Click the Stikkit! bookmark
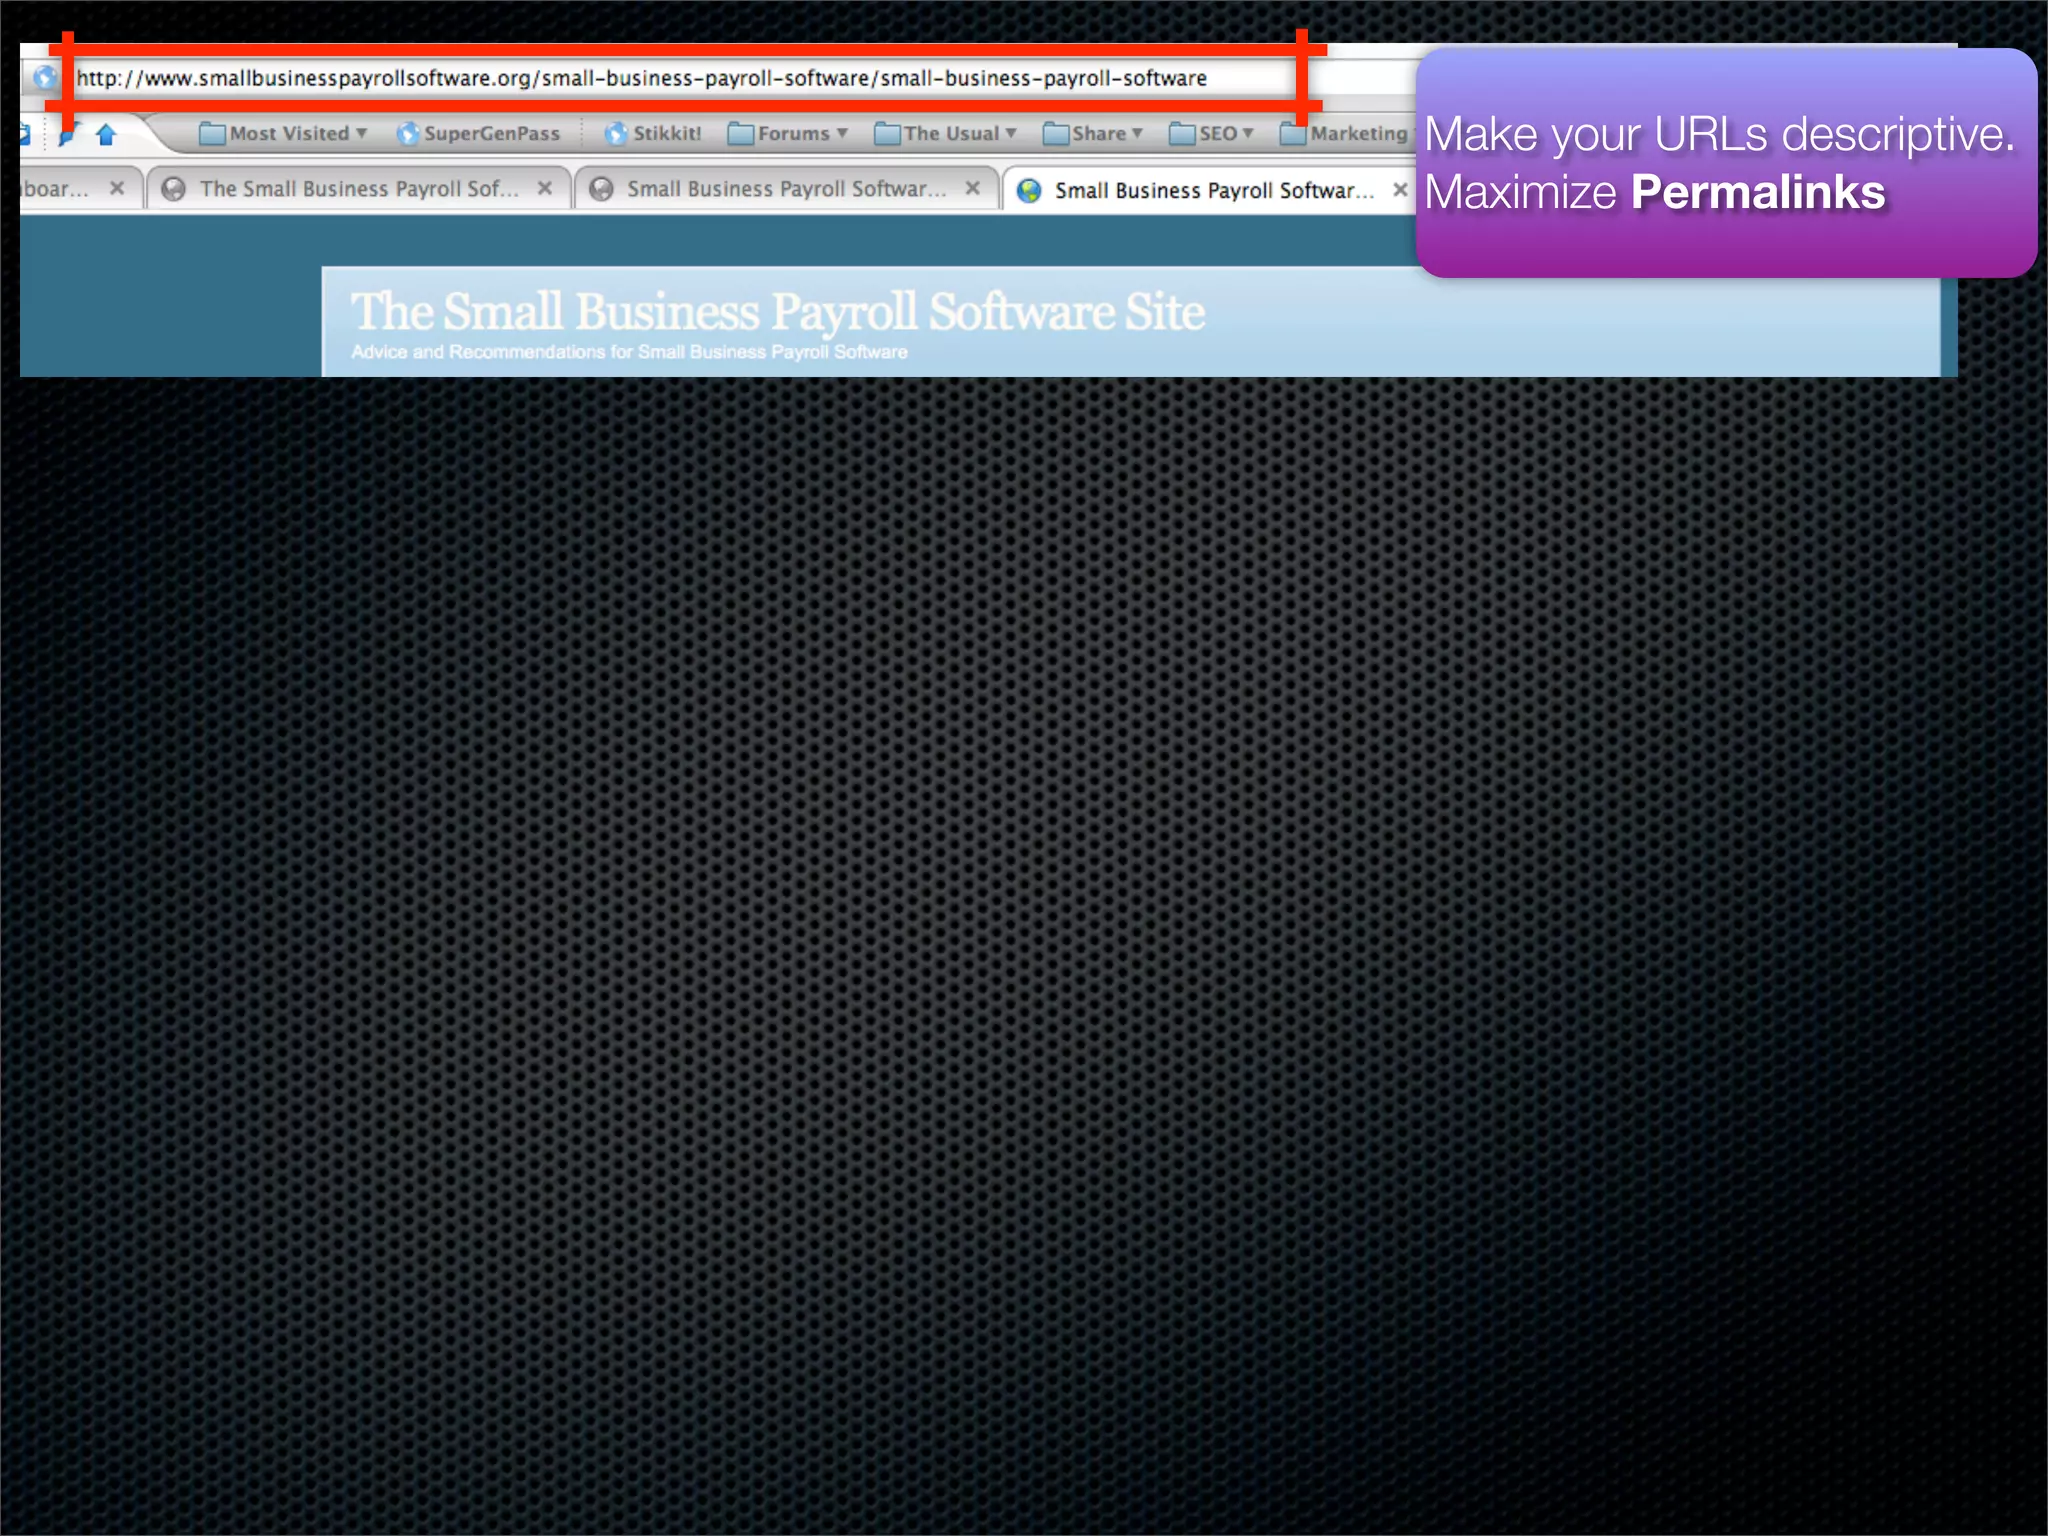 [x=653, y=133]
